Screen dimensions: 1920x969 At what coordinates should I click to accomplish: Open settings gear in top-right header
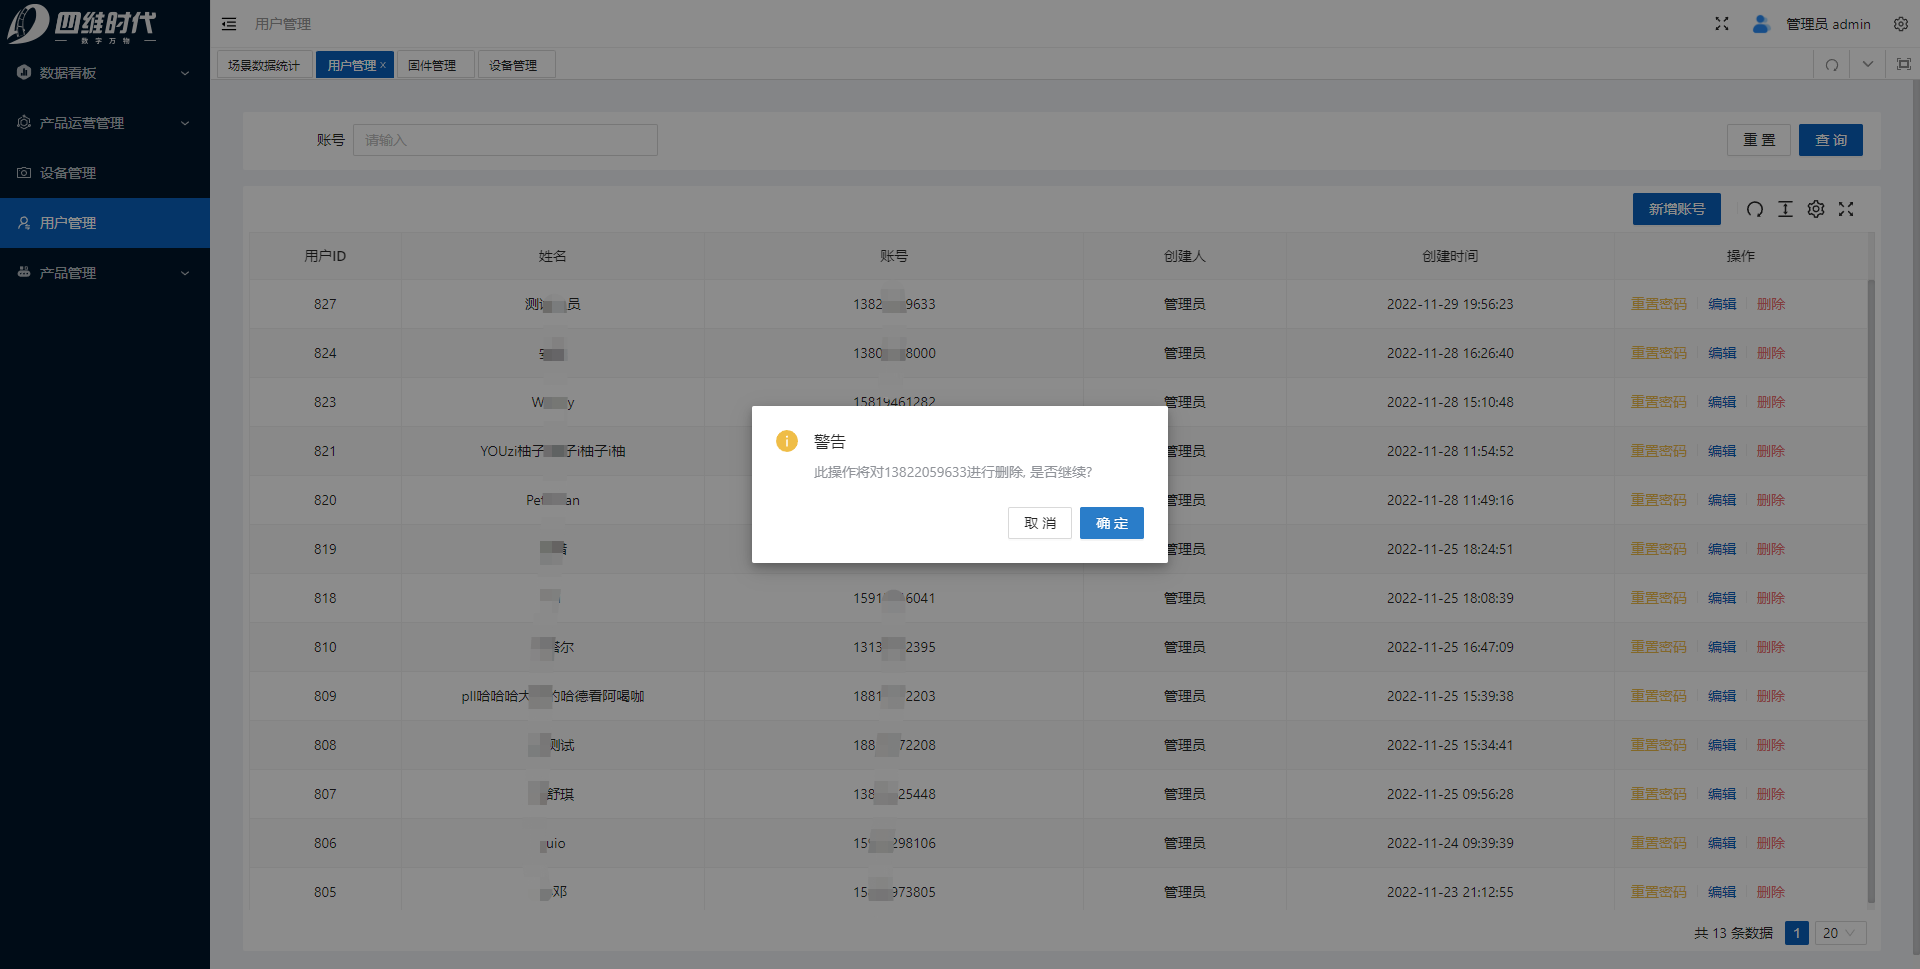point(1900,24)
